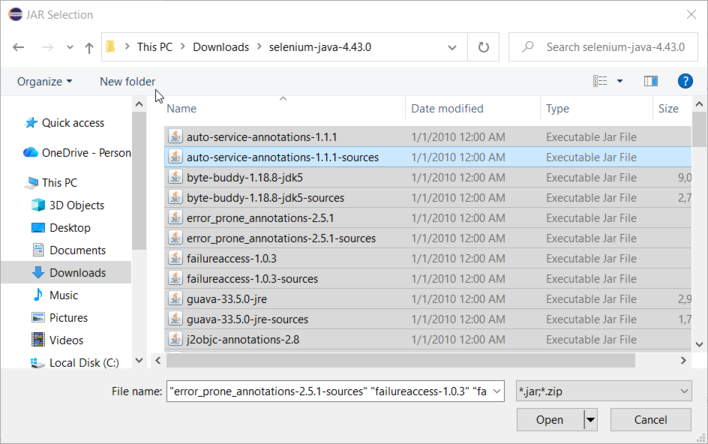This screenshot has height=444, width=708.
Task: Click the jar icon of guava-33.5.0-jre
Action: (175, 299)
